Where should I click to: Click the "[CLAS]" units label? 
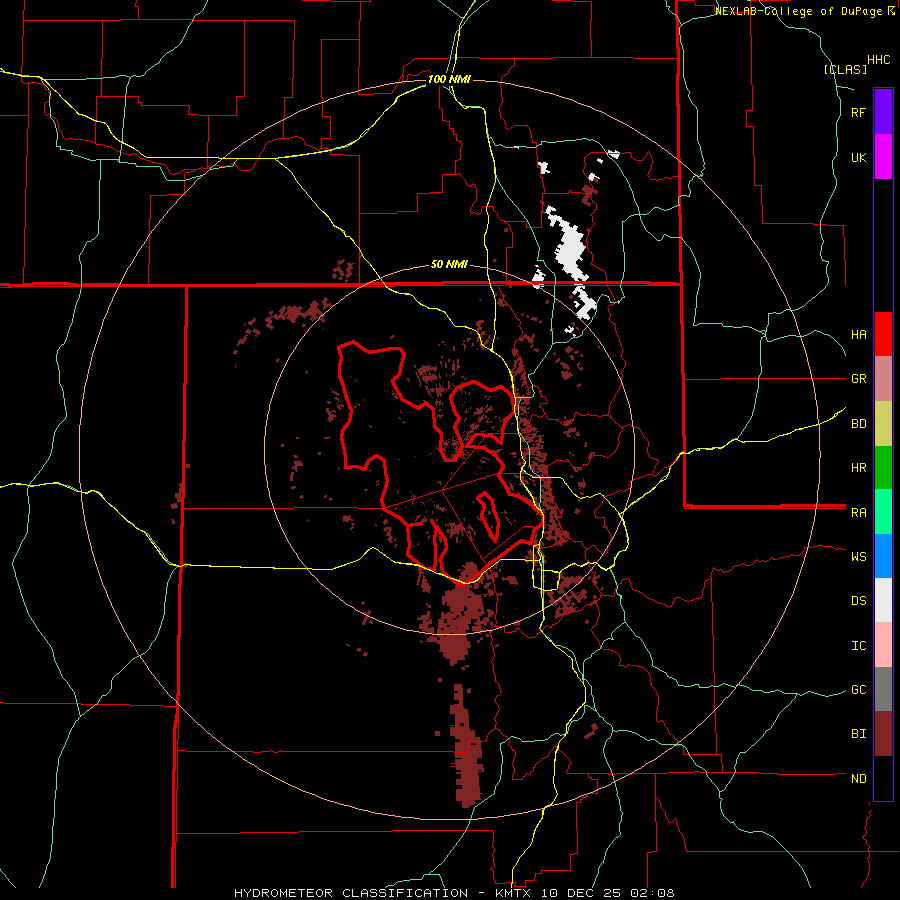pyautogui.click(x=845, y=69)
